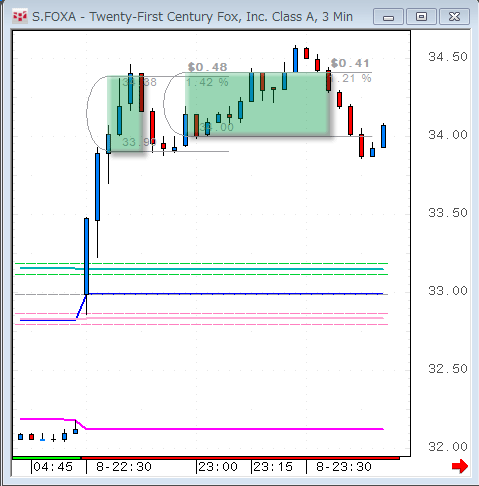Click the 8-22:30 time axis label

(124, 467)
